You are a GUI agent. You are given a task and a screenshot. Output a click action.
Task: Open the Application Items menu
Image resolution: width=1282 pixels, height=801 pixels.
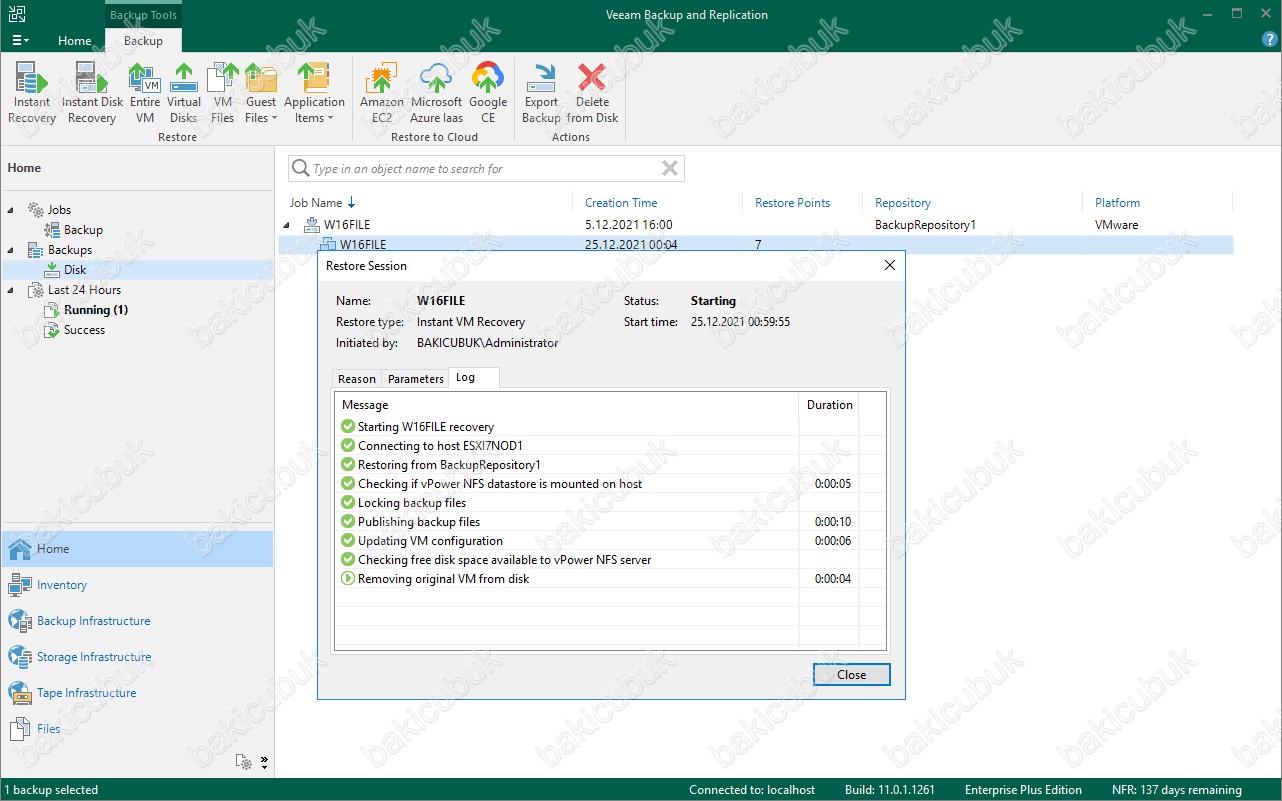click(x=314, y=93)
